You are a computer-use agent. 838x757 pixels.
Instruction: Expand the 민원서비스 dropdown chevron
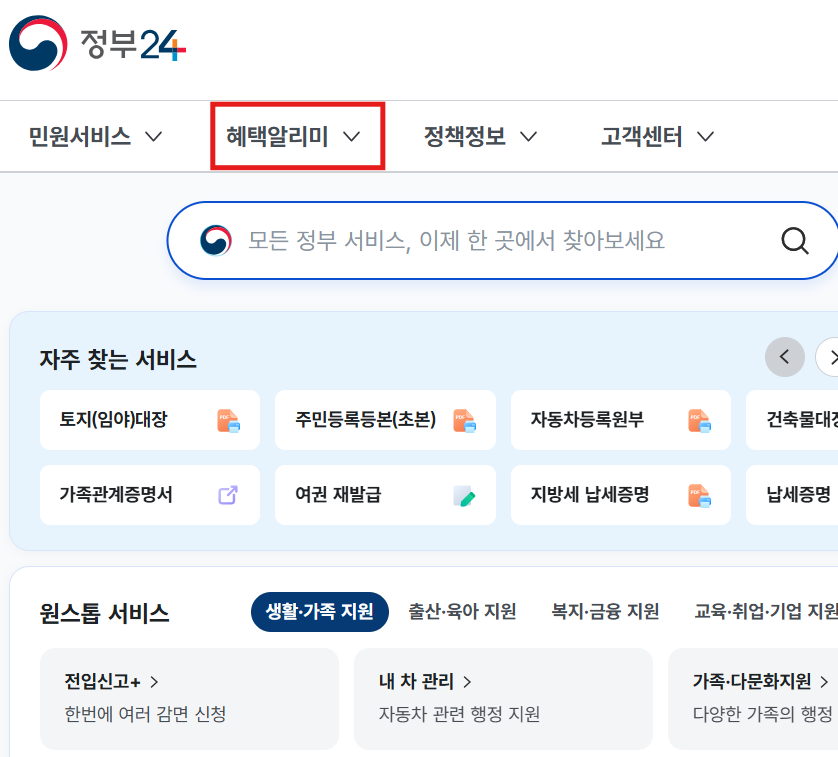[x=154, y=136]
